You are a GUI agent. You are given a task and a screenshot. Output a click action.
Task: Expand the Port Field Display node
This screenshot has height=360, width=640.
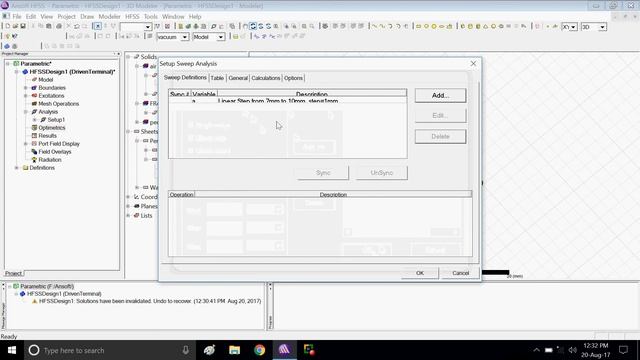click(x=26, y=144)
